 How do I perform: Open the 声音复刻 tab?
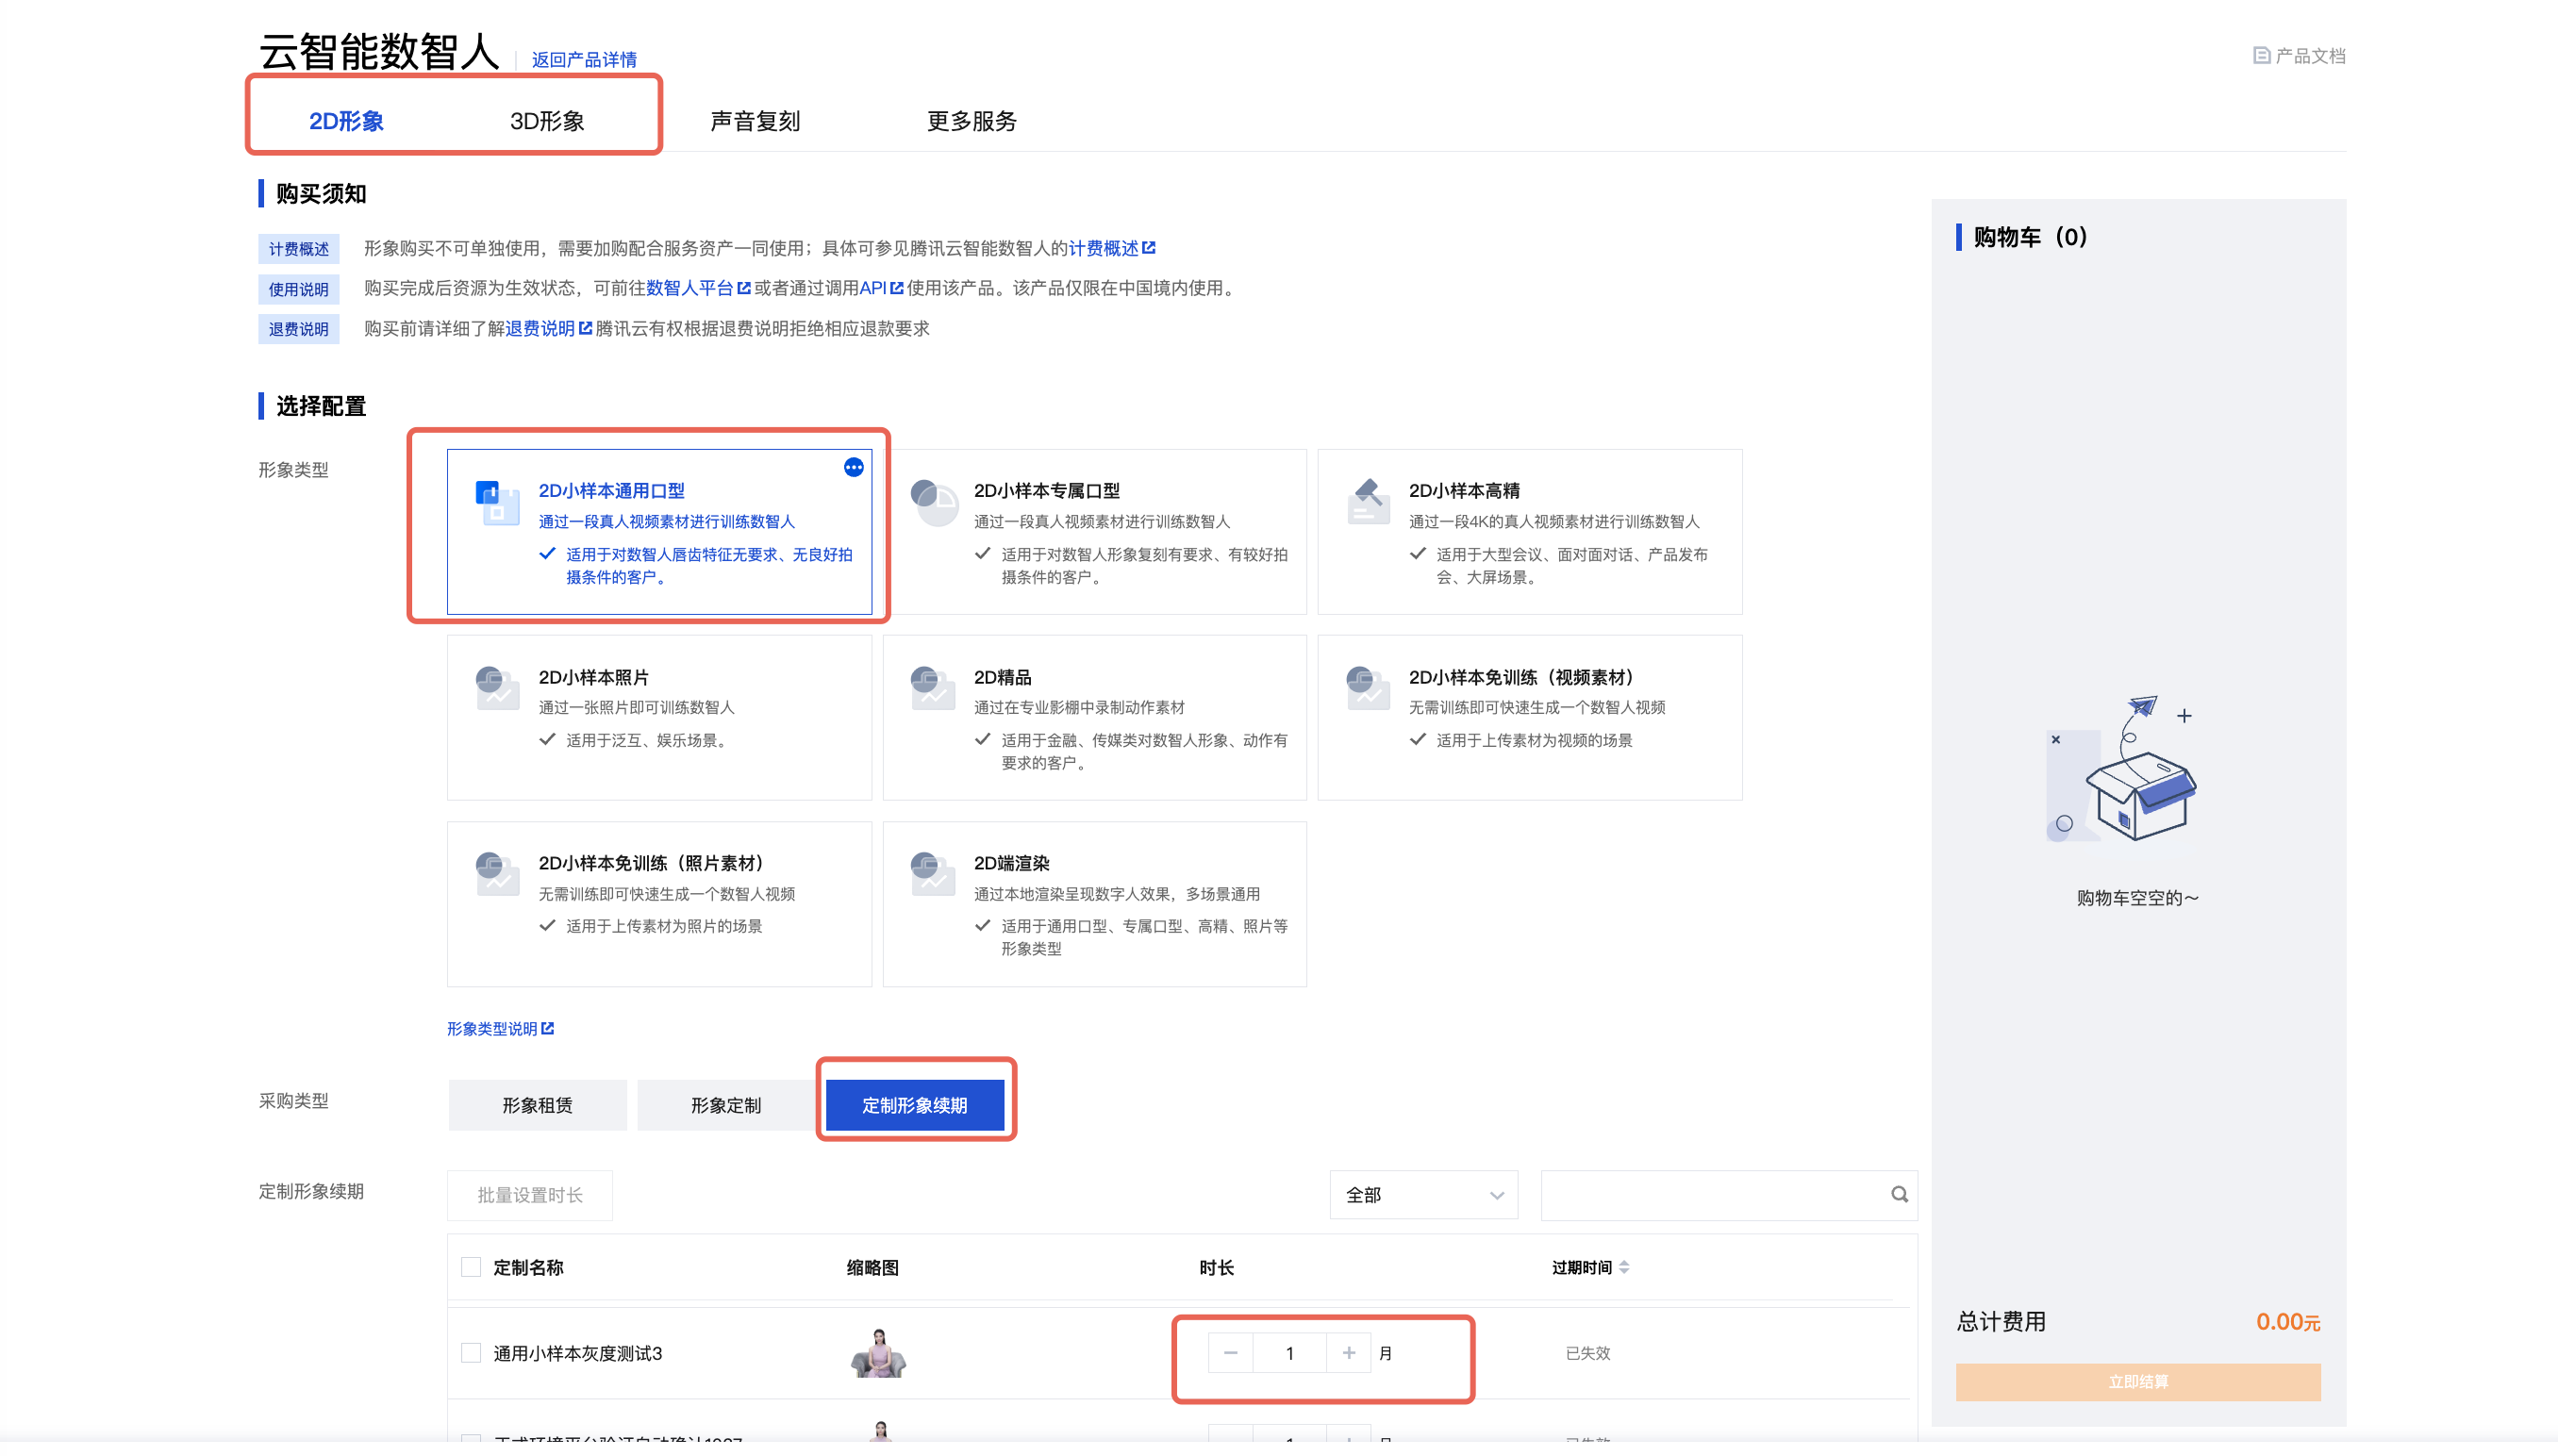[754, 121]
